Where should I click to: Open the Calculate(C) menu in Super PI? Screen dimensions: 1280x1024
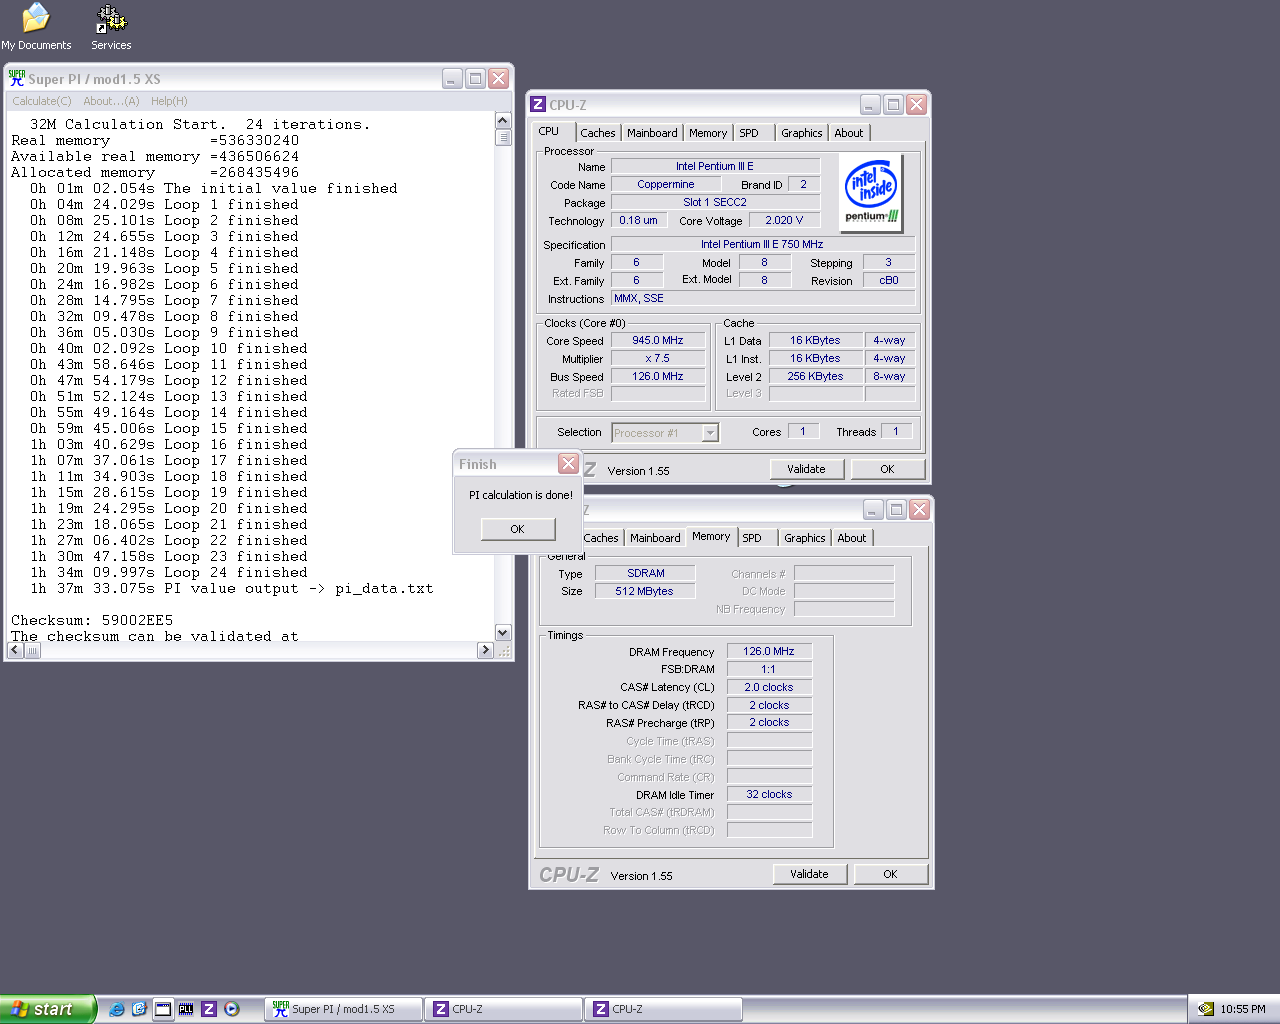[x=42, y=101]
